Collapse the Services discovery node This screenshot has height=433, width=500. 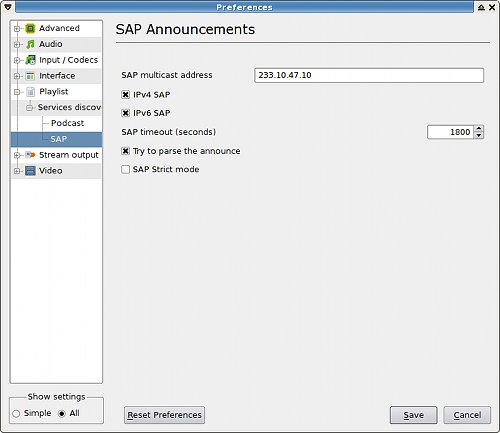(x=29, y=108)
